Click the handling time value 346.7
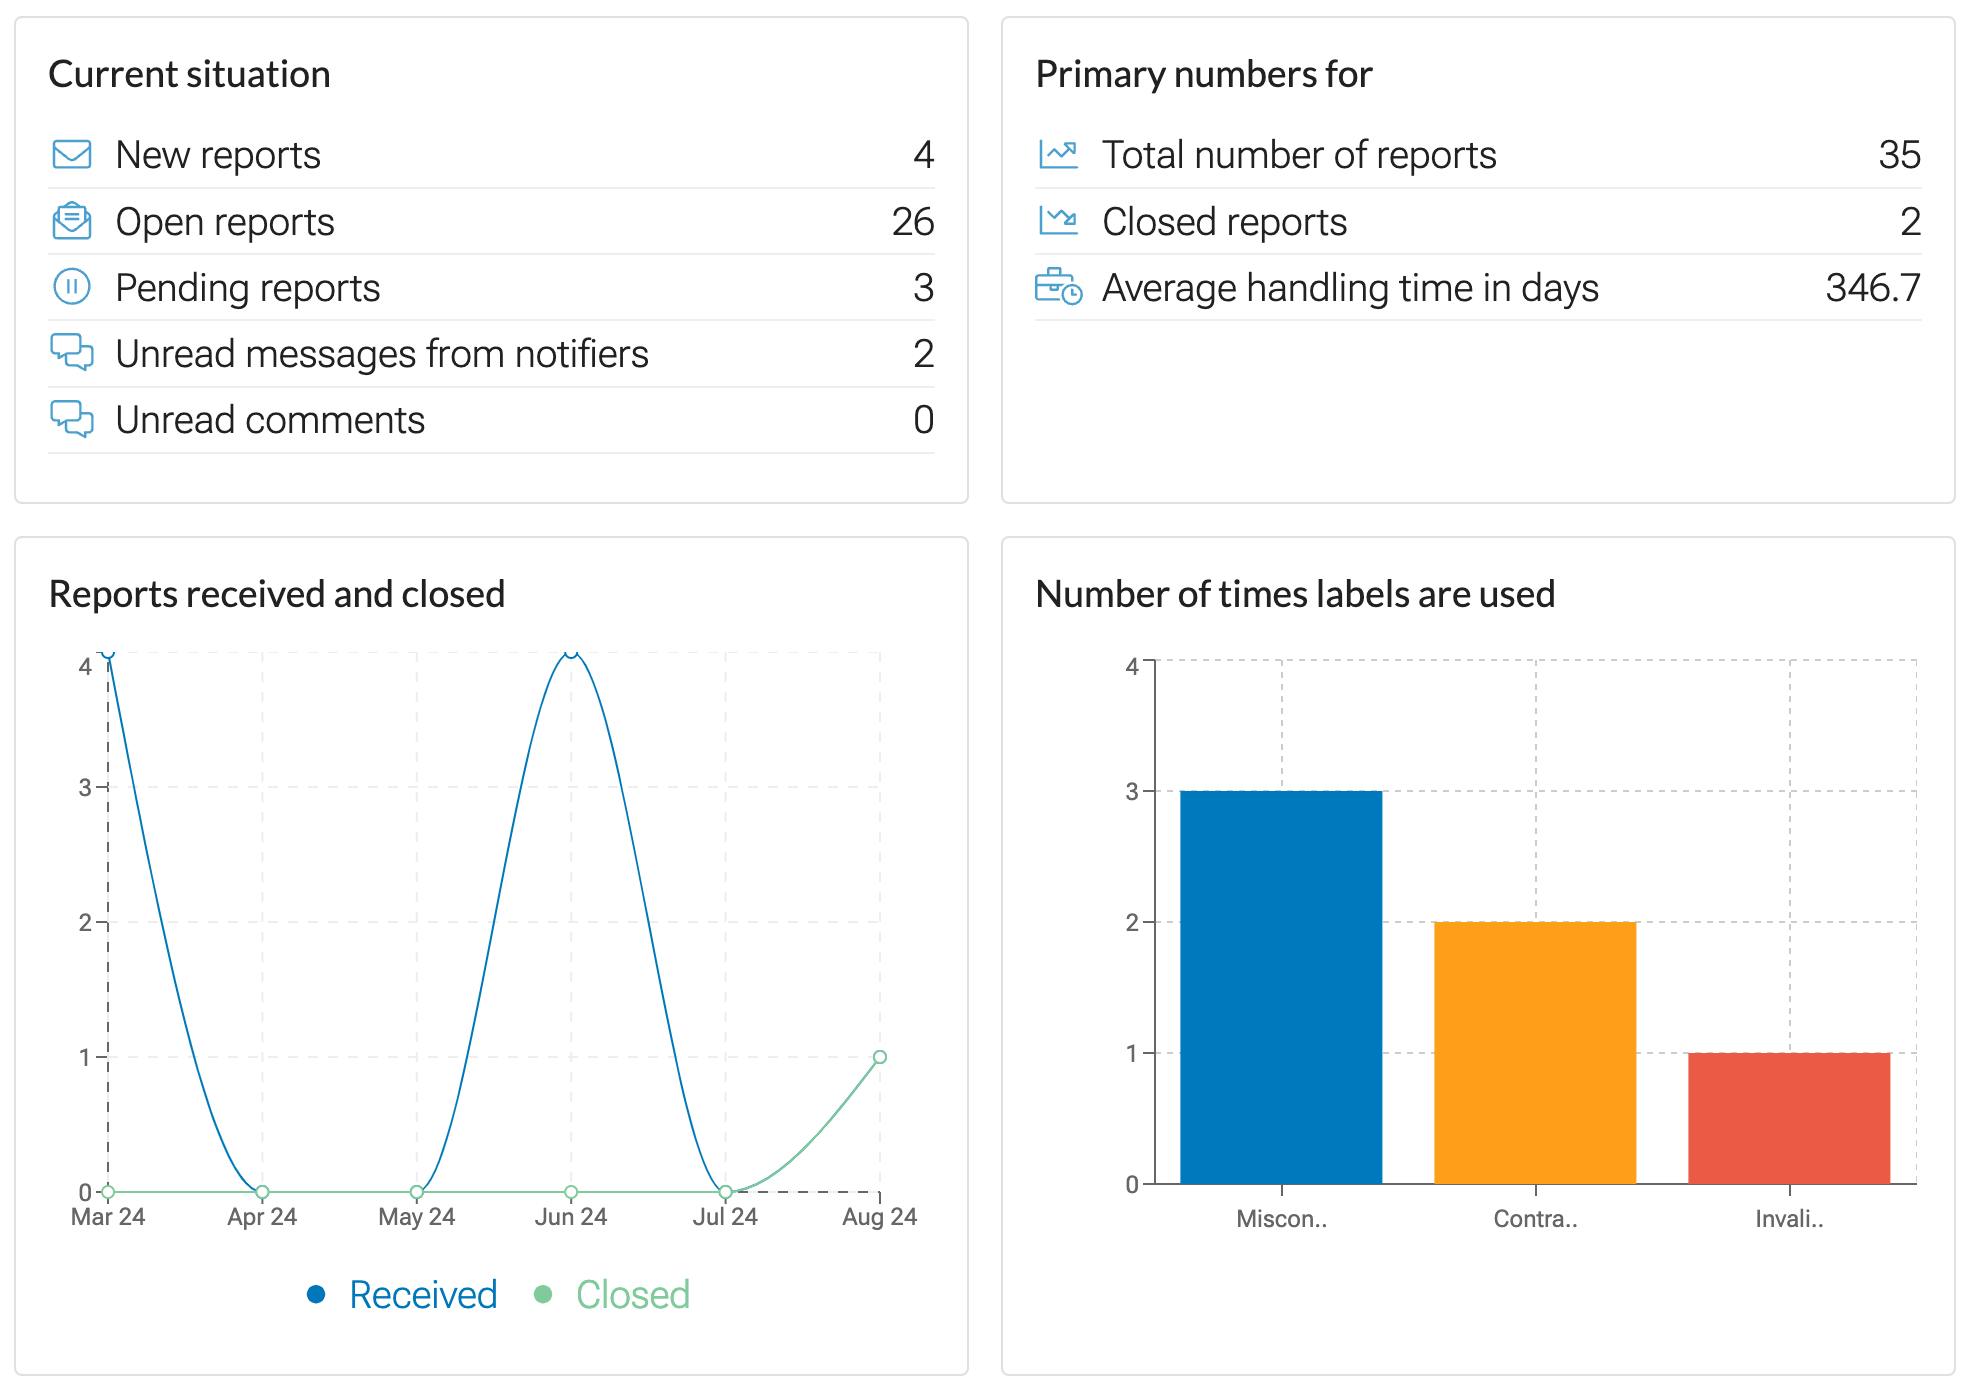1968x1390 pixels. click(1873, 288)
